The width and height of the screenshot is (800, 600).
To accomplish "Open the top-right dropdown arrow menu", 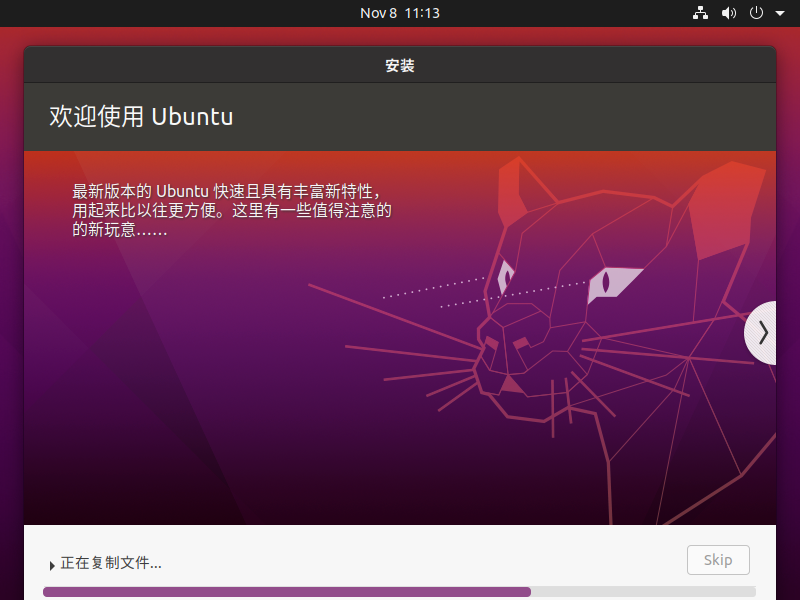I will [x=779, y=13].
